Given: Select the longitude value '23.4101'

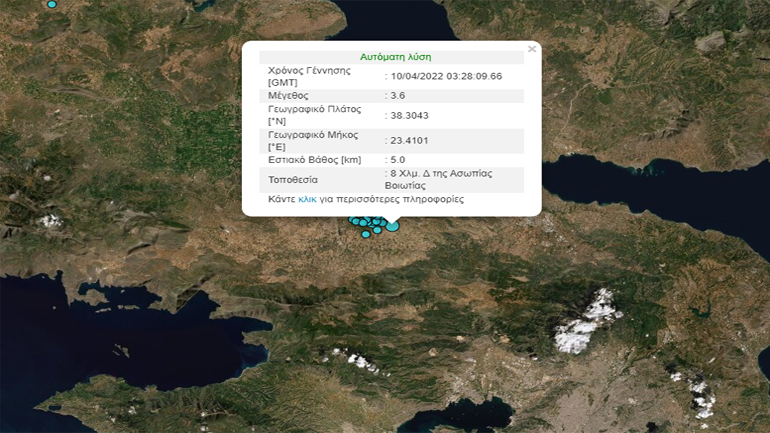Looking at the screenshot, I should (x=410, y=141).
